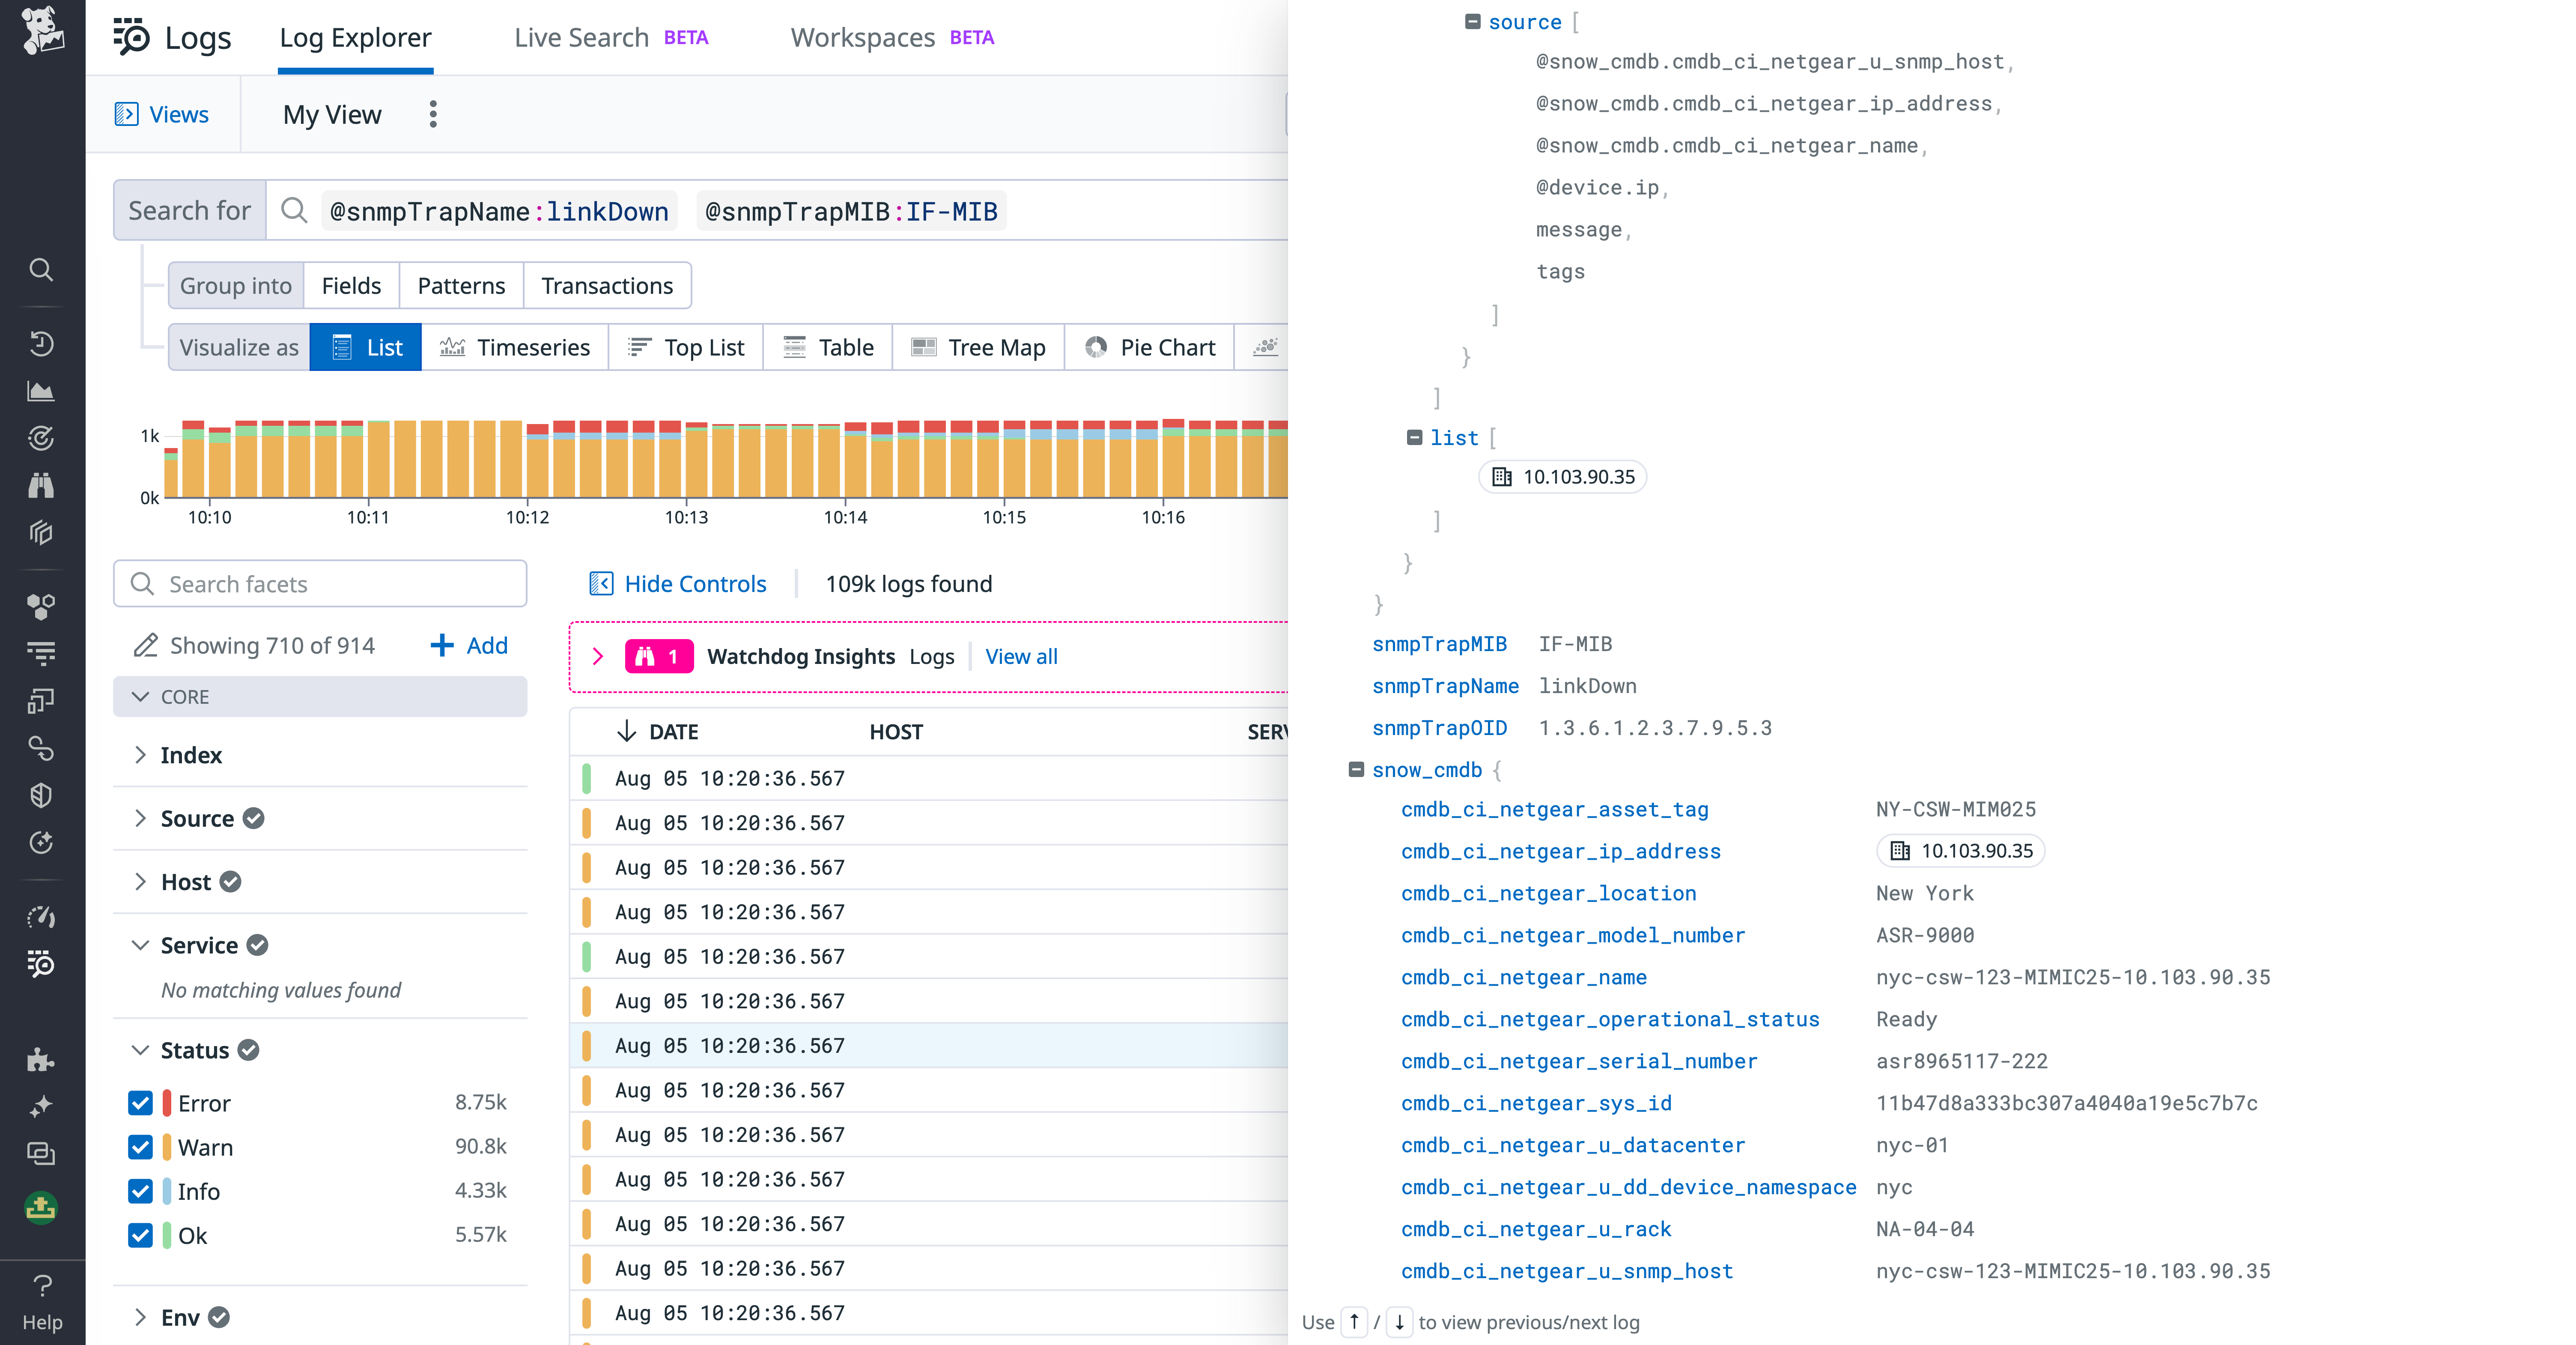
Task: Disable the Warn status checkbox
Action: click(140, 1147)
